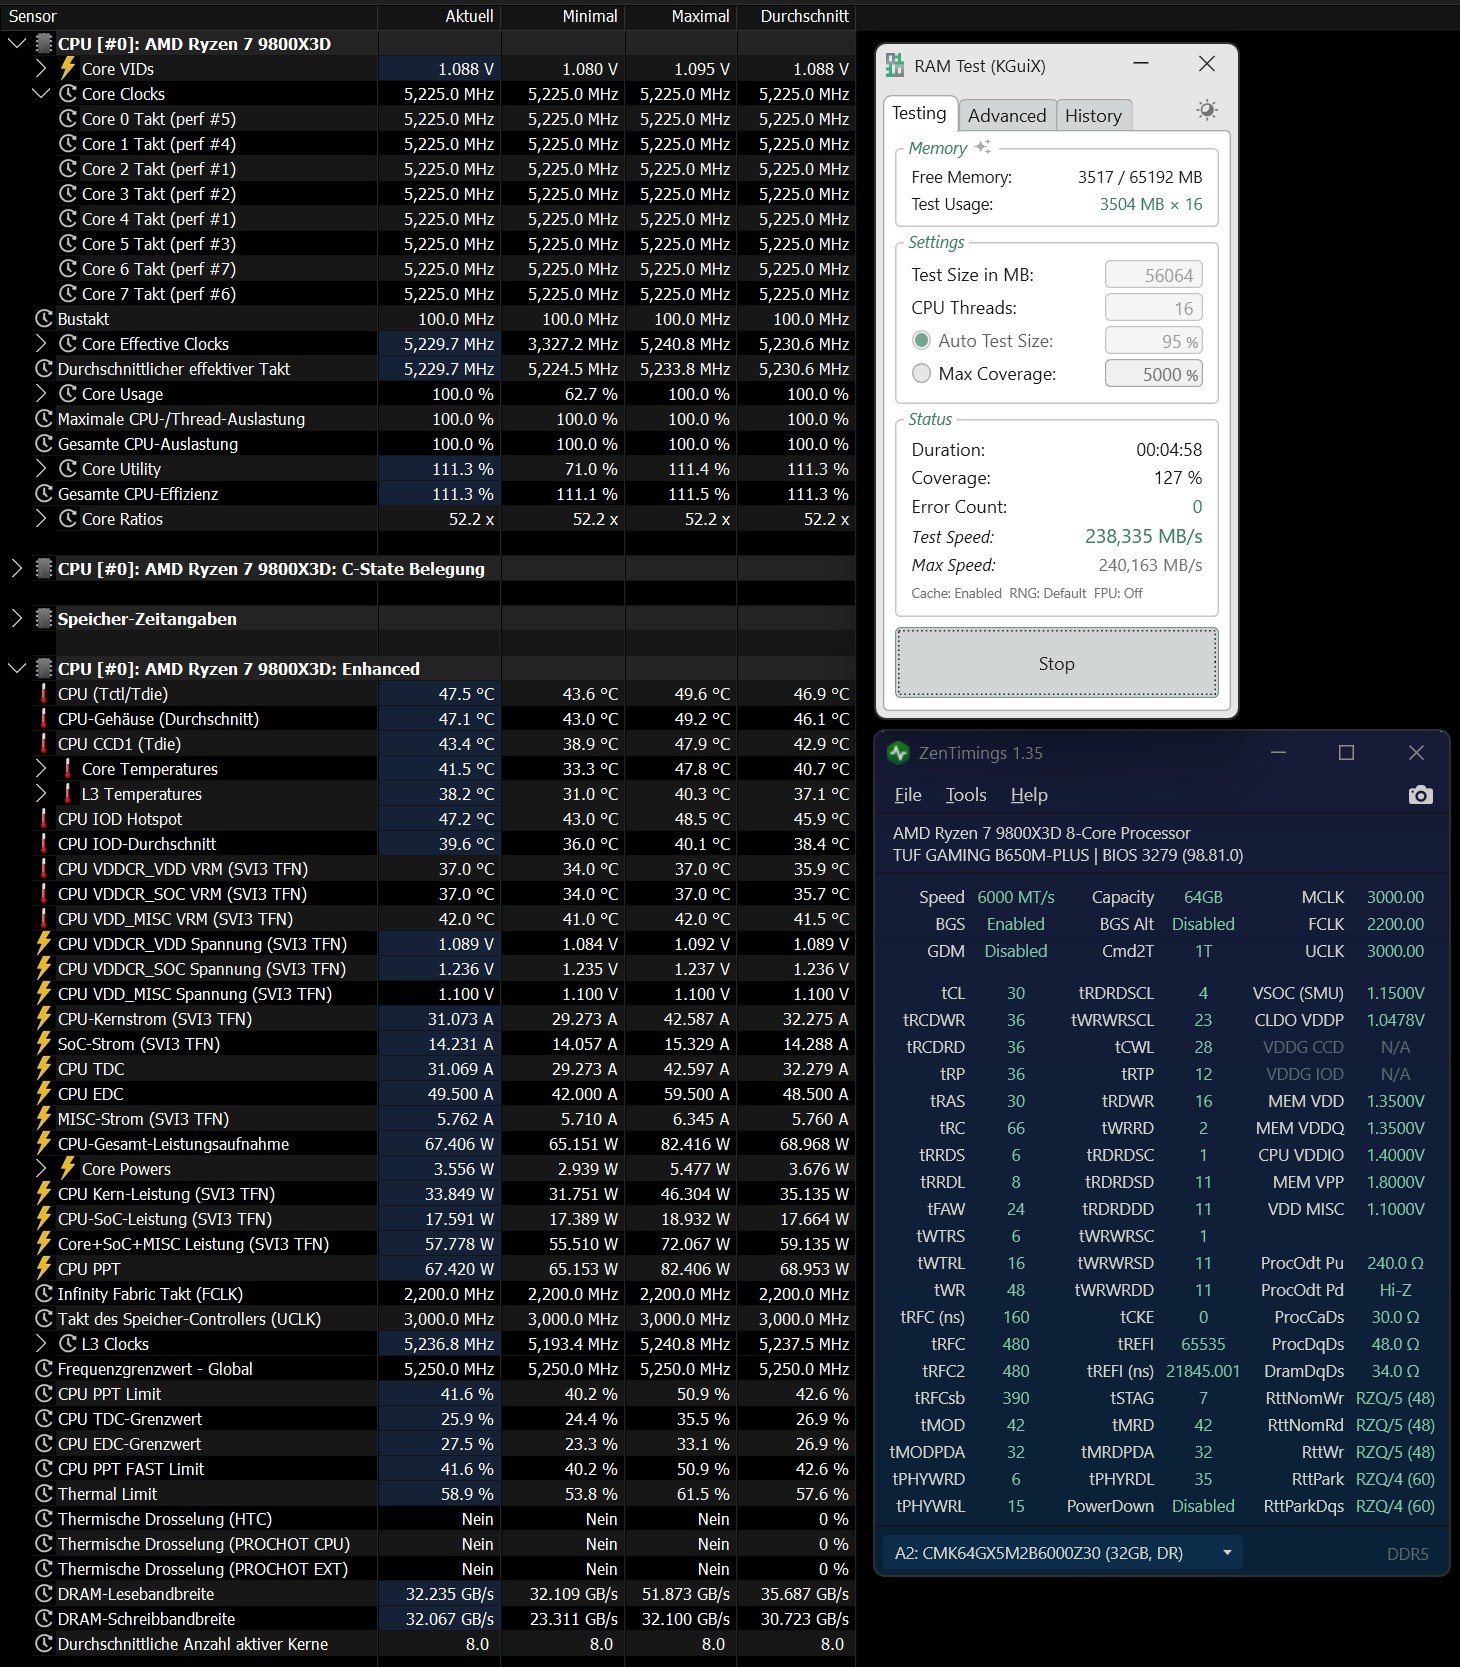Open the File menu in ZenTimings
Viewport: 1460px width, 1667px height.
coord(908,795)
